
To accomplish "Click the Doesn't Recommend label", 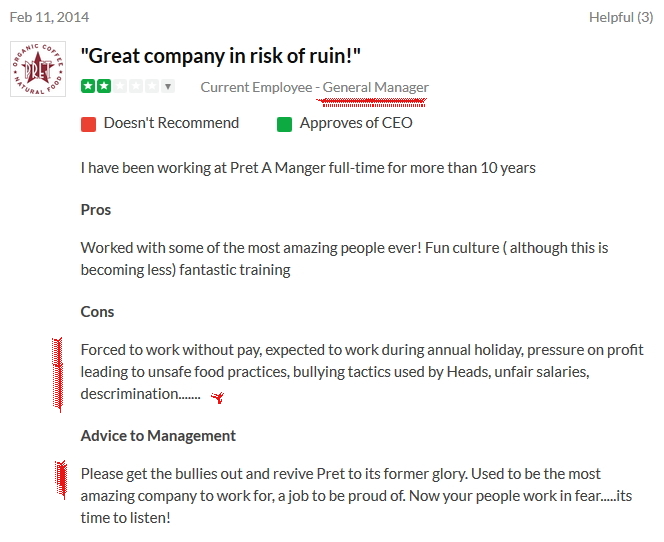I will pos(171,123).
